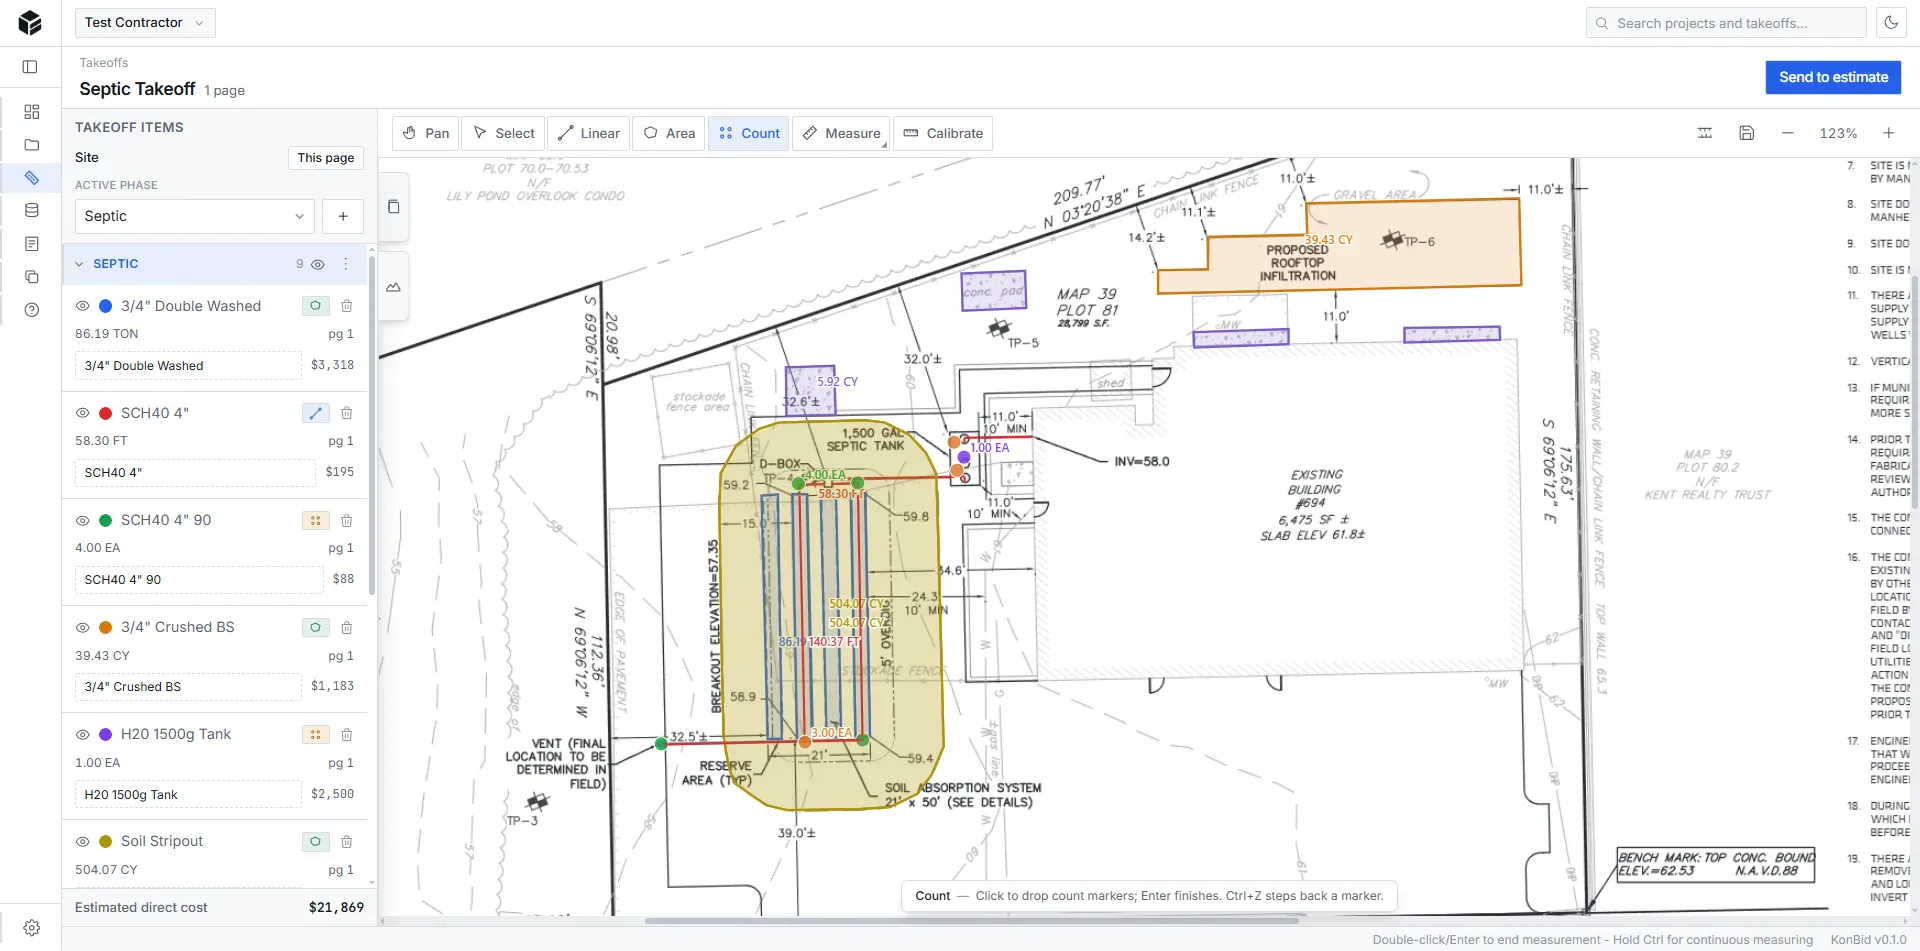Viewport: 1920px width, 951px height.
Task: Toggle dark mode moon icon
Action: tap(1891, 23)
